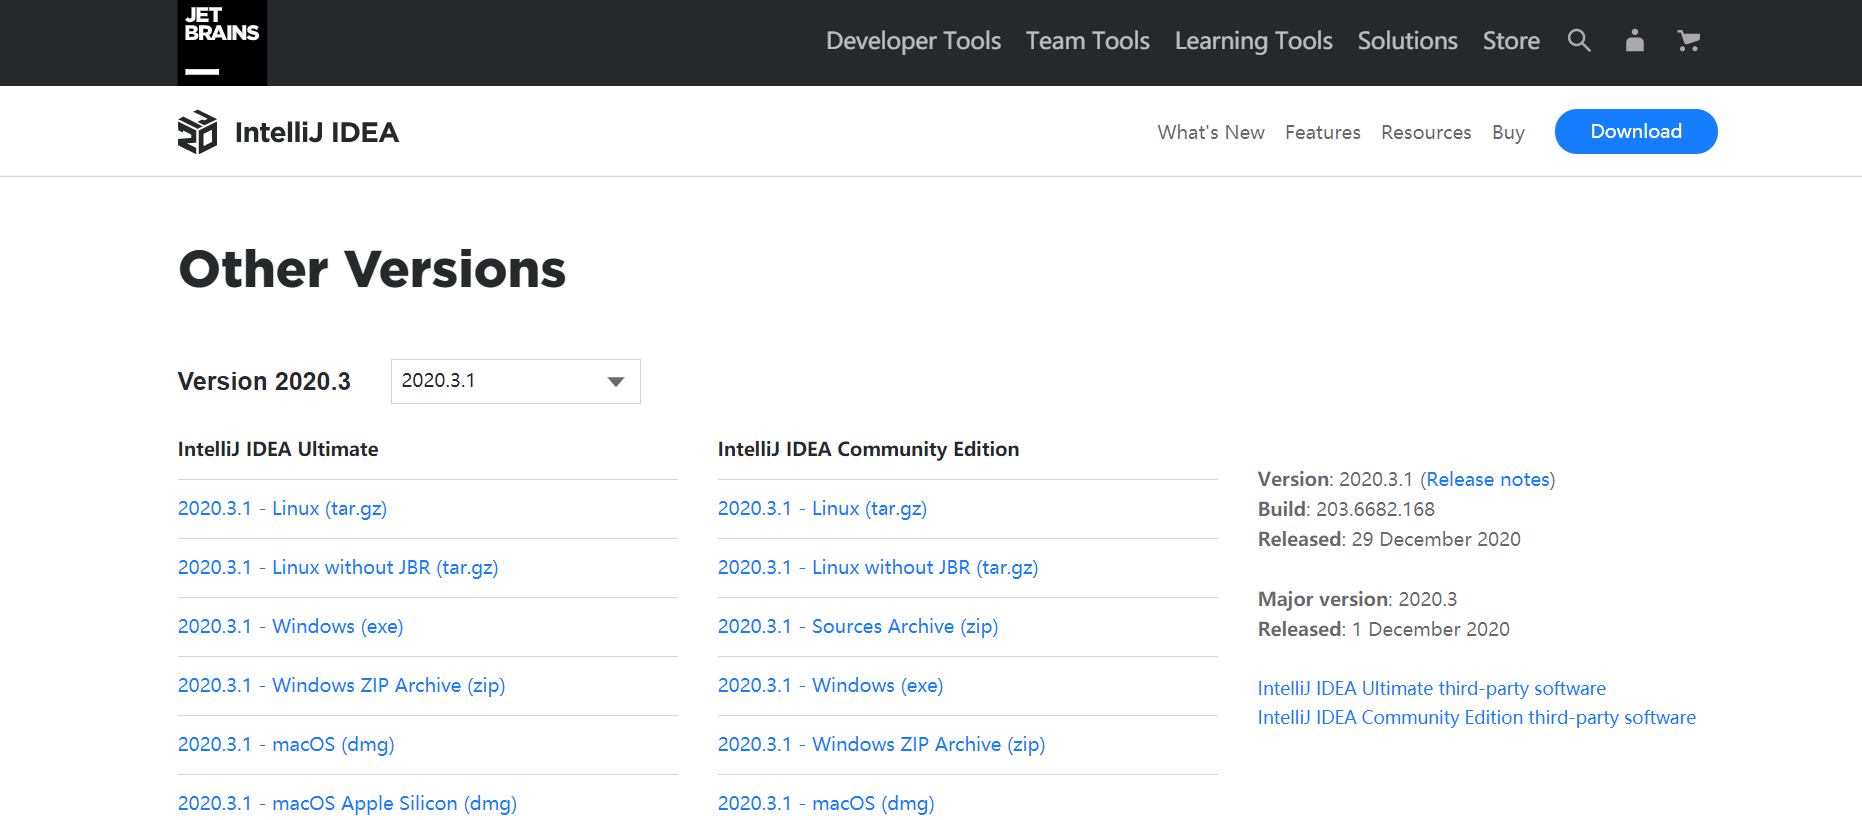Image resolution: width=1862 pixels, height=820 pixels.
Task: Click the IntelliJ IDEA product logo icon
Action: point(197,132)
